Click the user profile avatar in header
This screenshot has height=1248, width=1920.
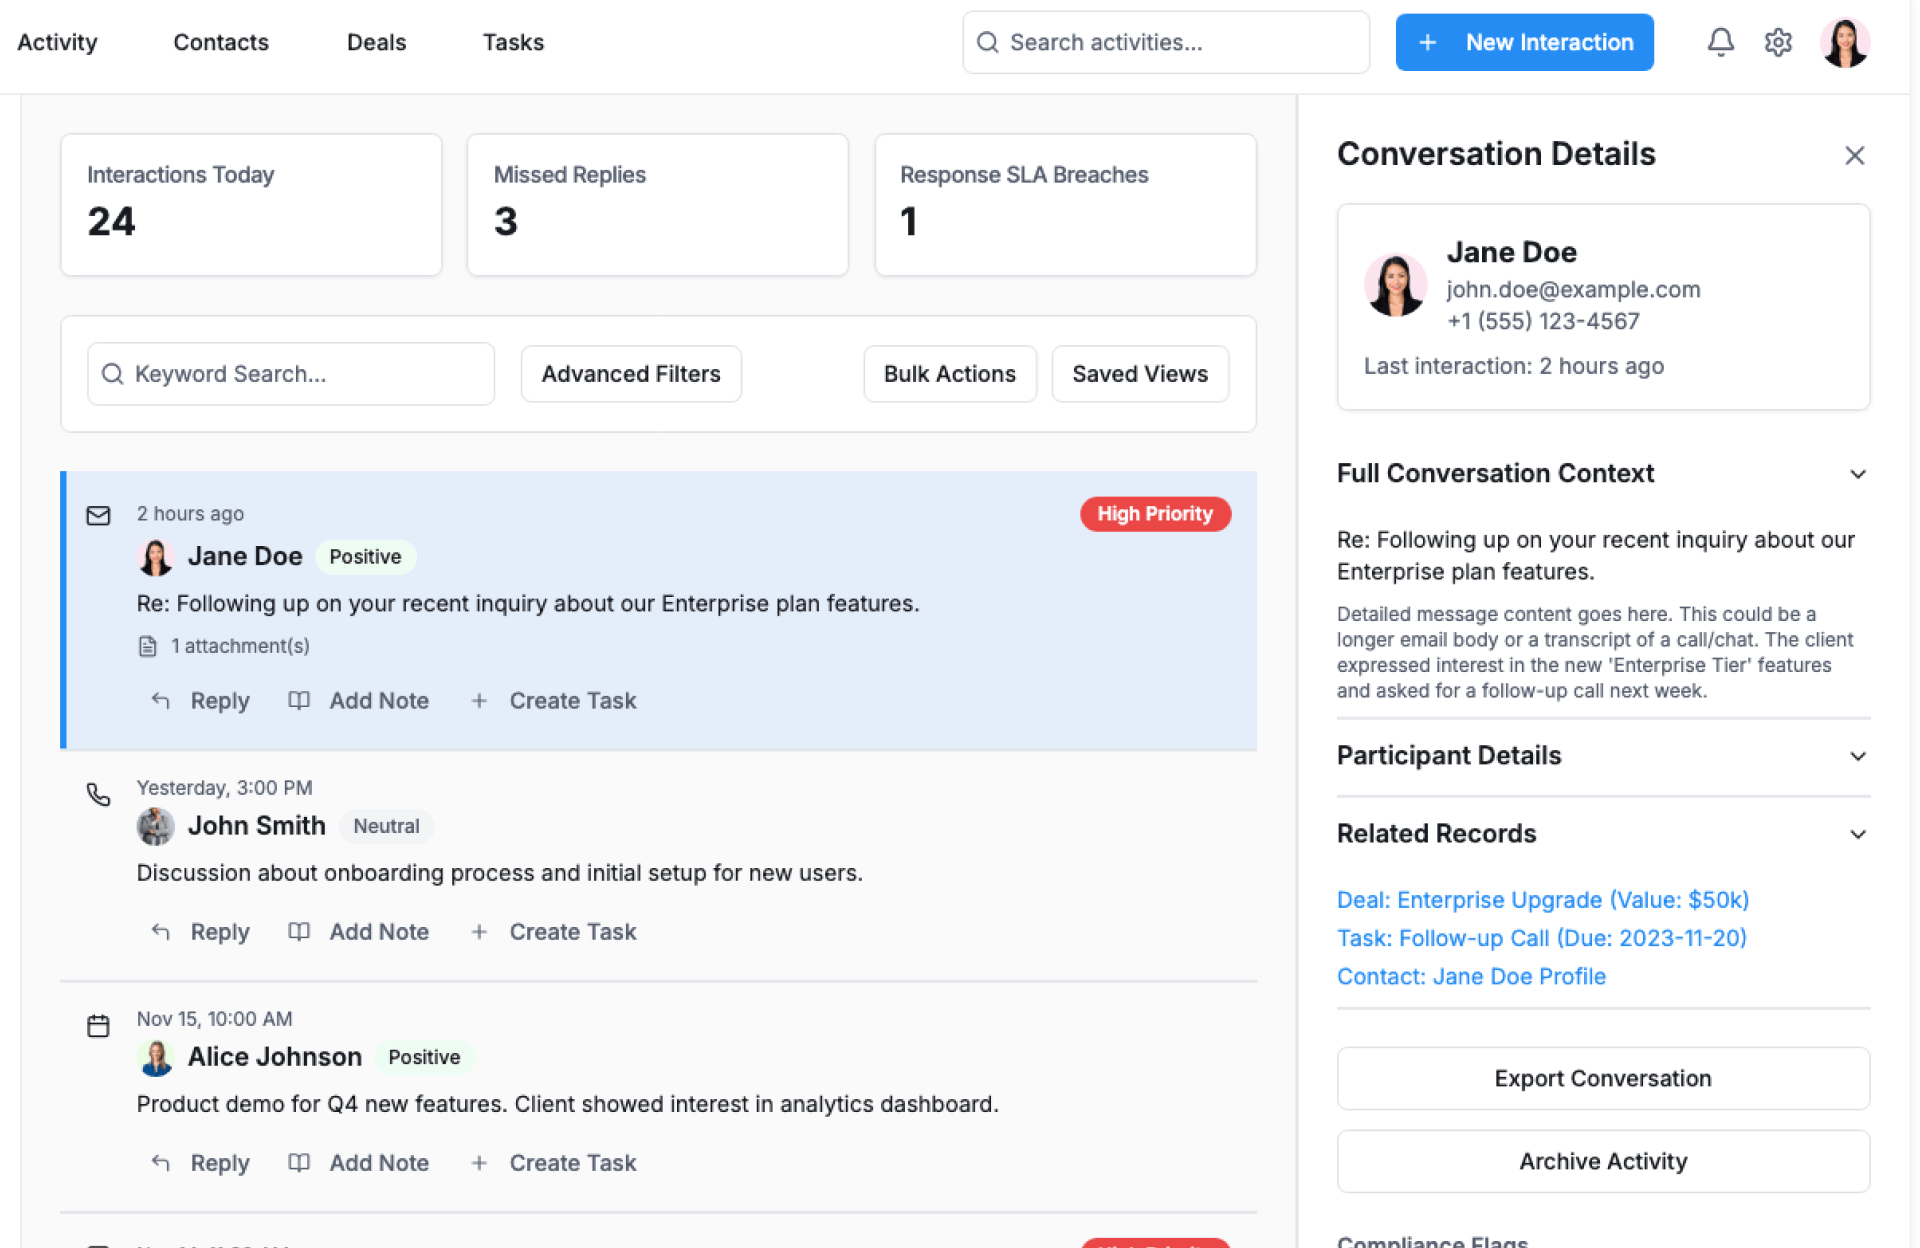pos(1844,42)
